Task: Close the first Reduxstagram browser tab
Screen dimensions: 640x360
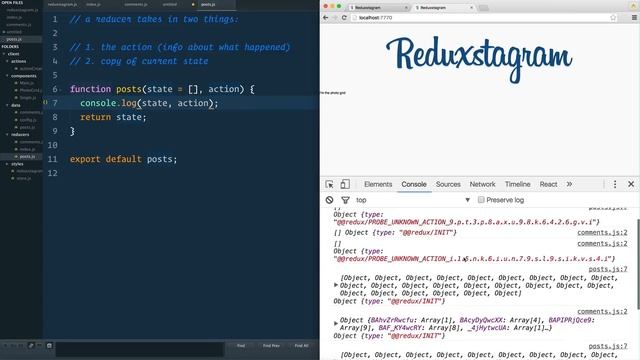Action: tap(406, 8)
